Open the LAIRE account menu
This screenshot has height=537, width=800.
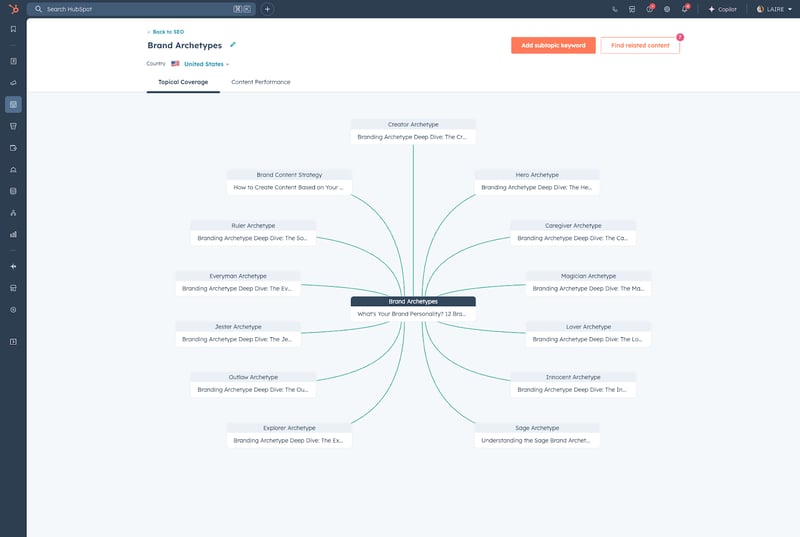(774, 9)
